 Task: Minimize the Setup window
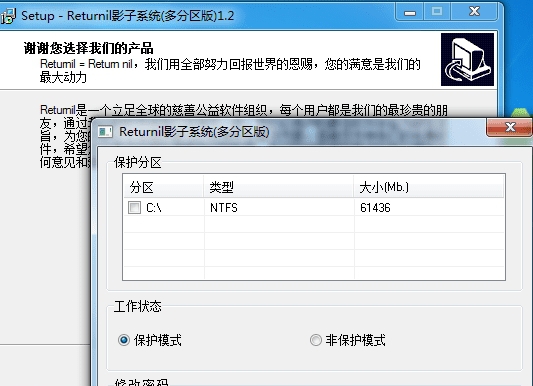pyautogui.click(x=410, y=13)
